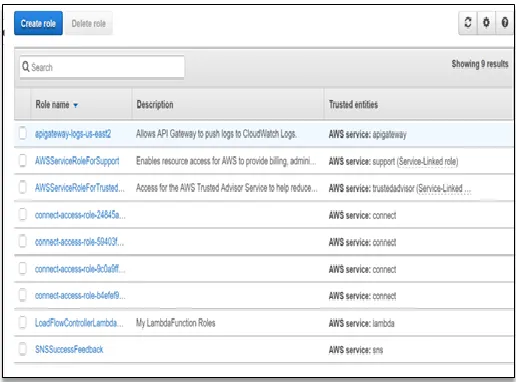Viewport: 516px width, 382px height.
Task: Check the SNSSuccessFeedback row checkbox
Action: pyautogui.click(x=23, y=349)
